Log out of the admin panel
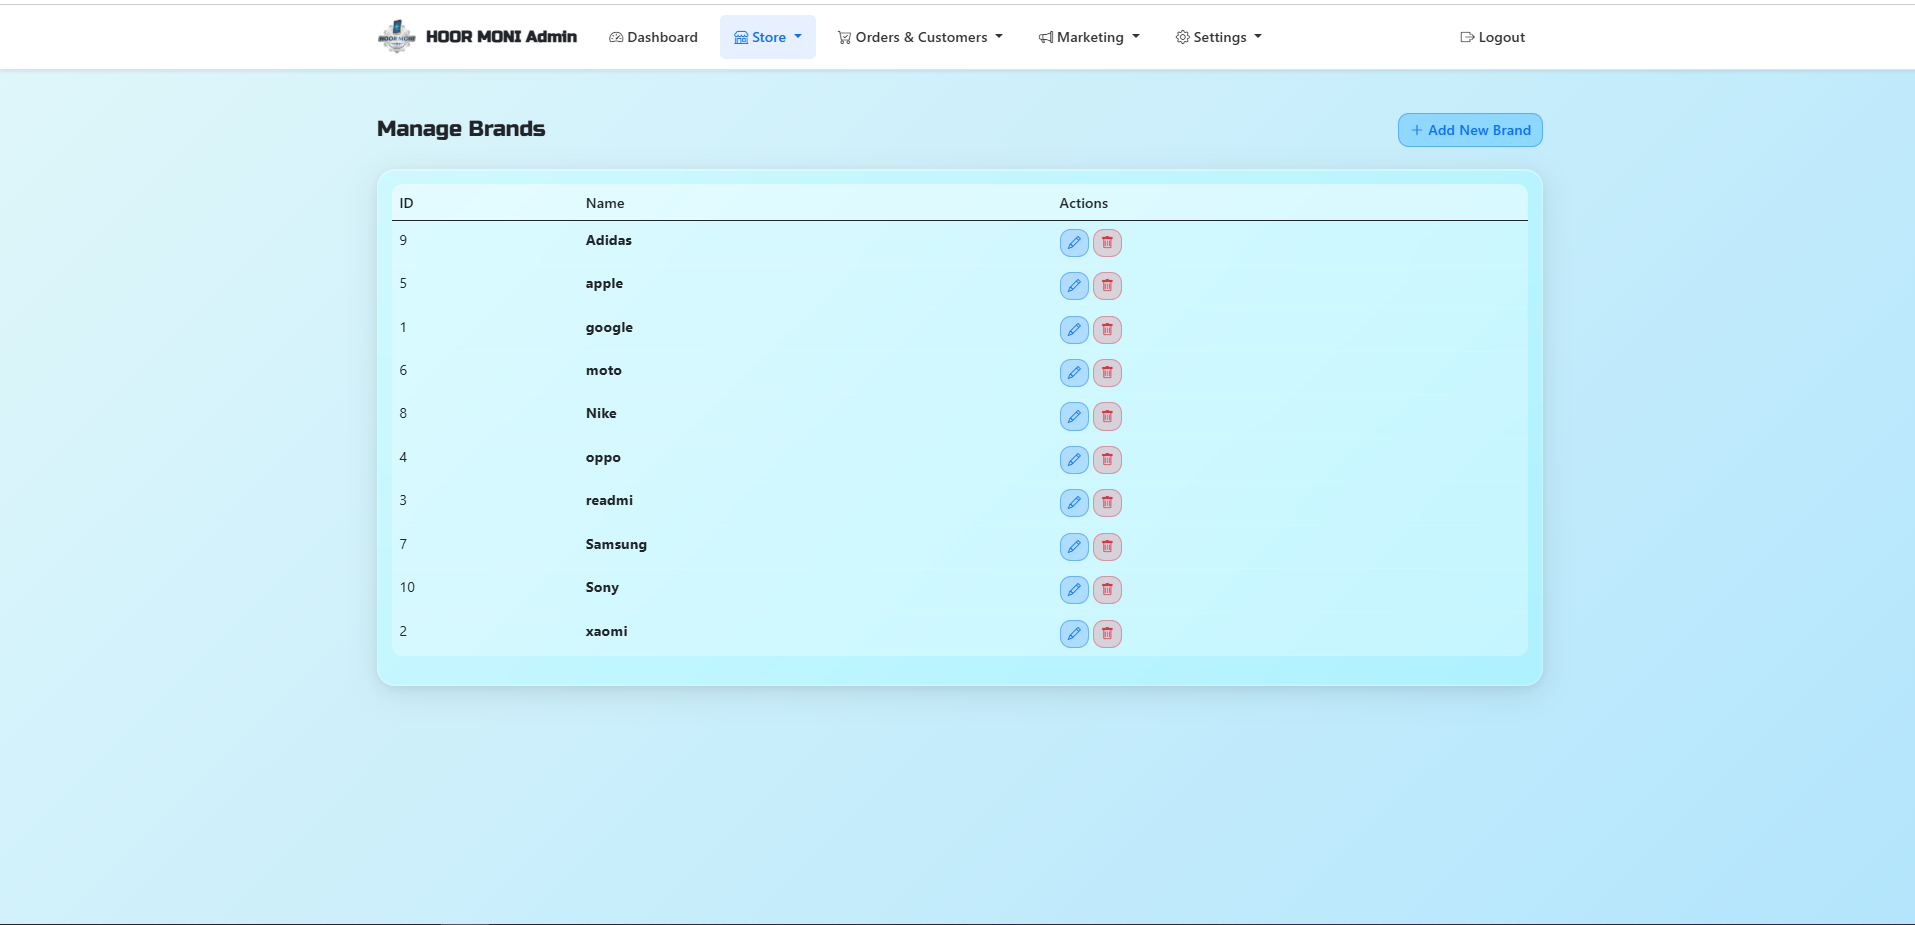1915x925 pixels. tap(1492, 37)
